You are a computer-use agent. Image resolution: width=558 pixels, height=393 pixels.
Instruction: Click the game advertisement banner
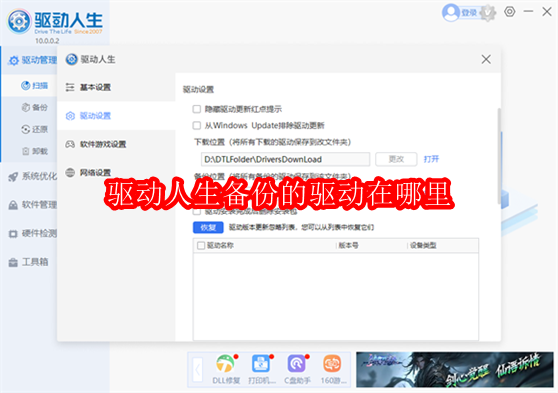(x=455, y=370)
